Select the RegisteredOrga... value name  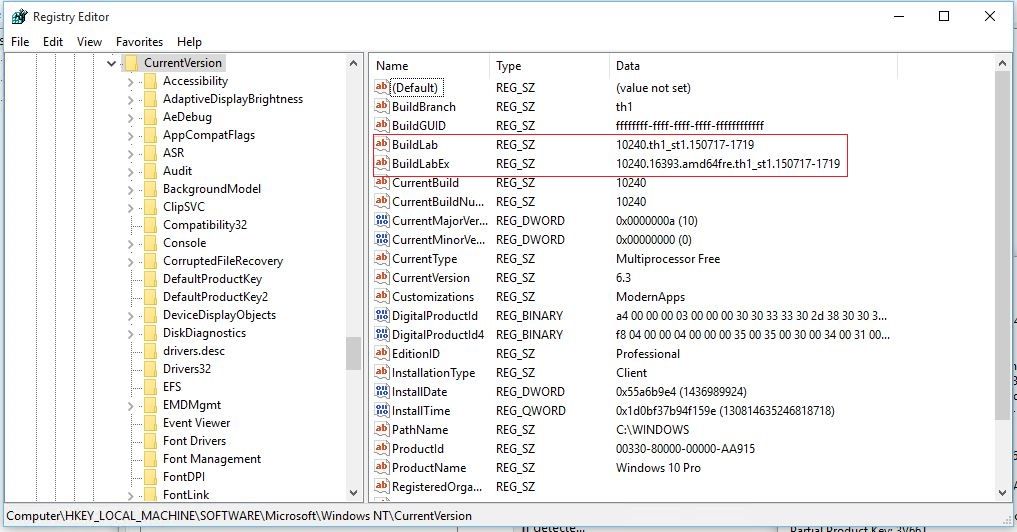coord(437,486)
